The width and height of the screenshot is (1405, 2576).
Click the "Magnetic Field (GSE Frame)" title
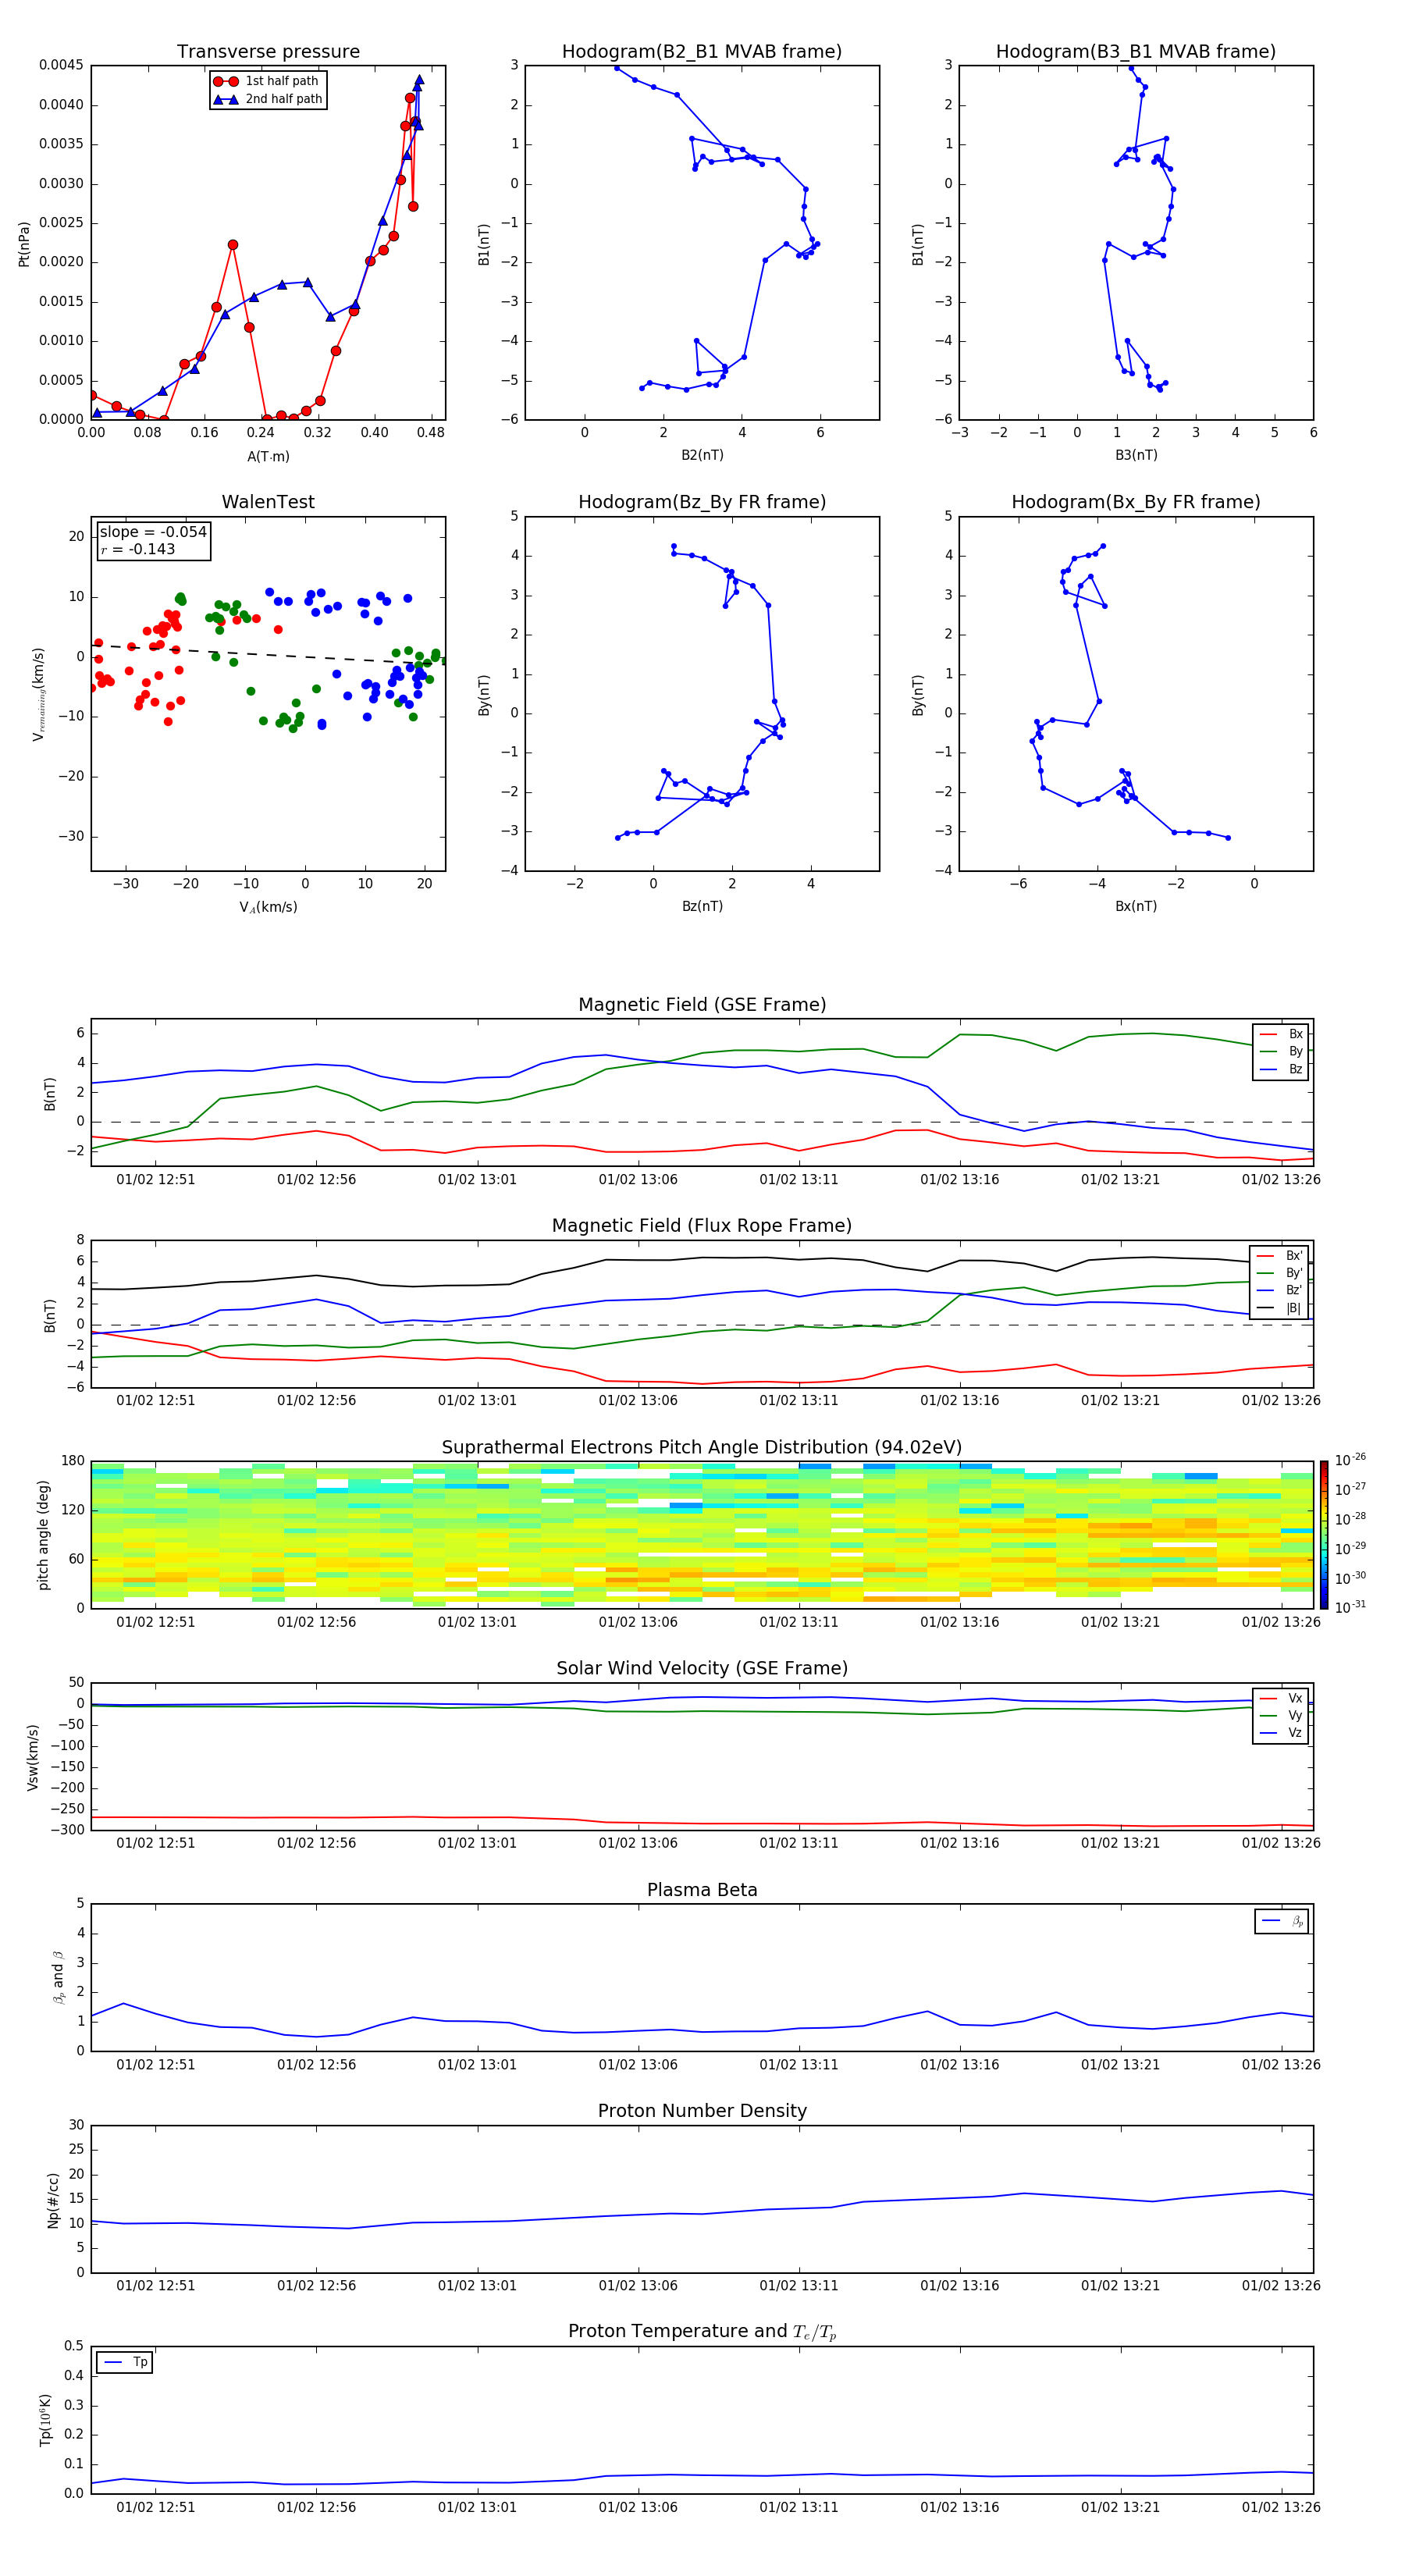point(702,1005)
